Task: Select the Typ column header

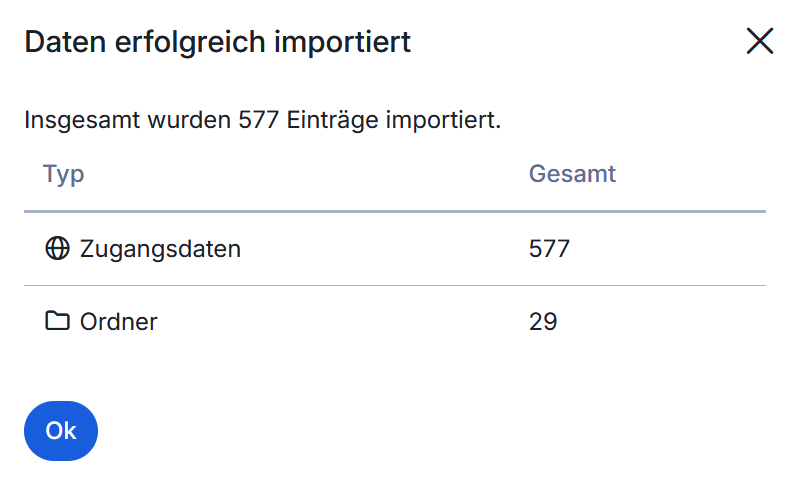Action: 63,174
